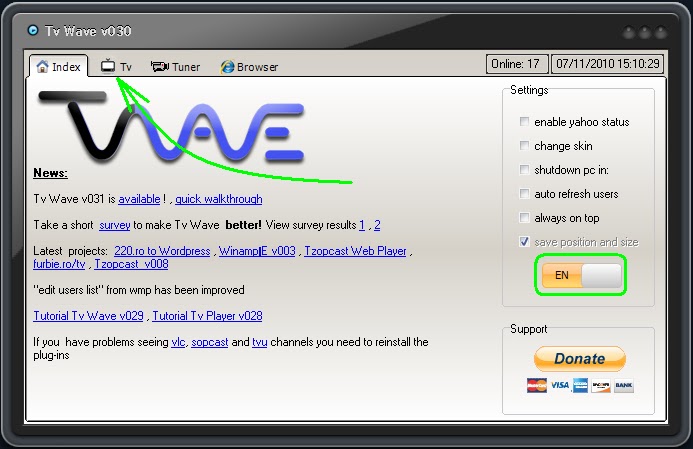Image resolution: width=693 pixels, height=449 pixels.
Task: Tick the change skin checkbox
Action: point(524,145)
